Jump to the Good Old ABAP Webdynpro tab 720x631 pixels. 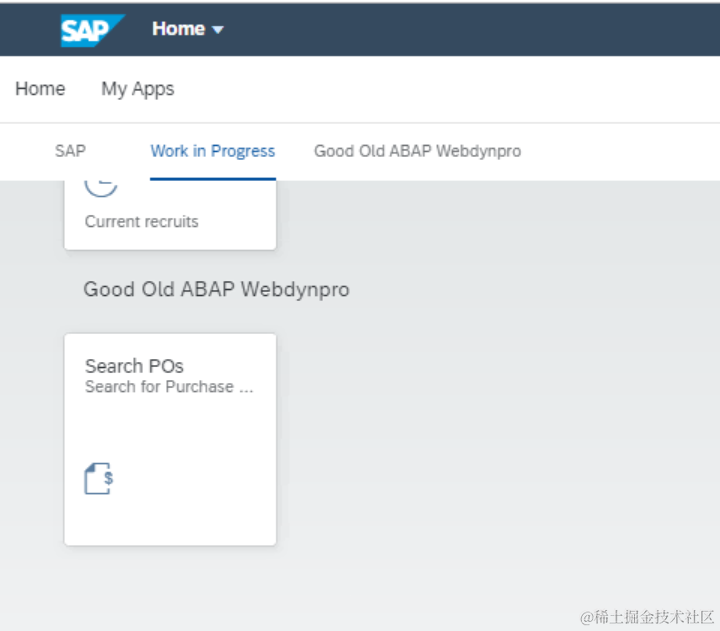tap(417, 151)
